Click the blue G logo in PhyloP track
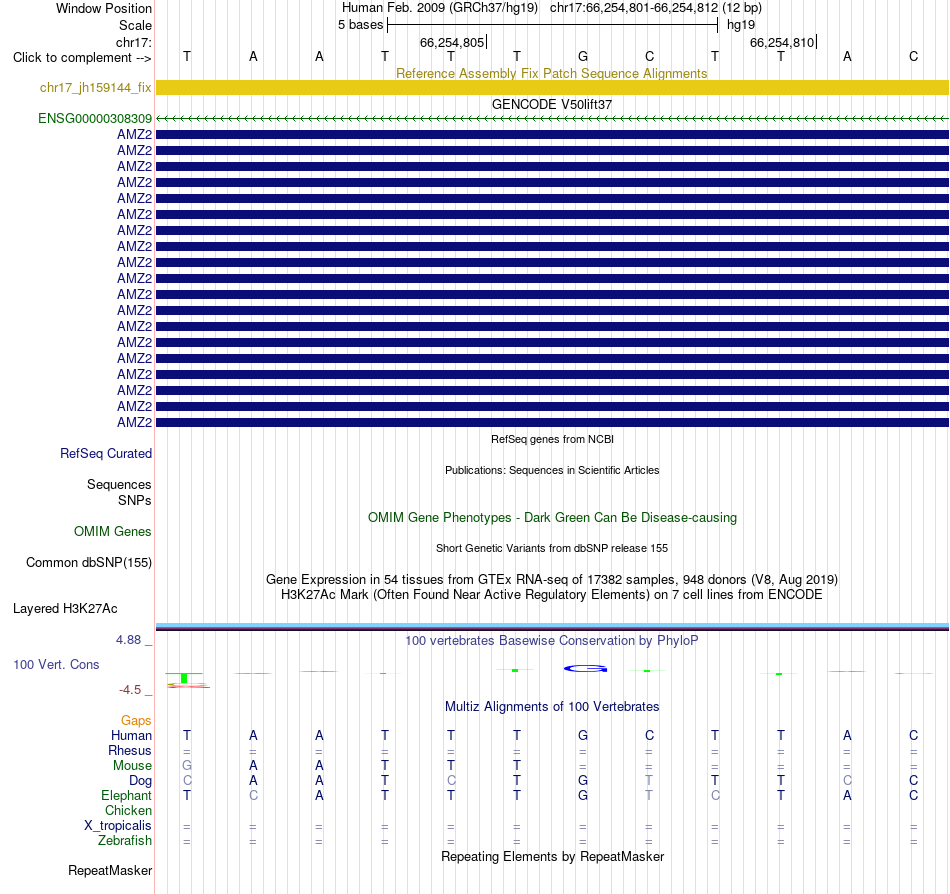This screenshot has width=950, height=894. 585,669
